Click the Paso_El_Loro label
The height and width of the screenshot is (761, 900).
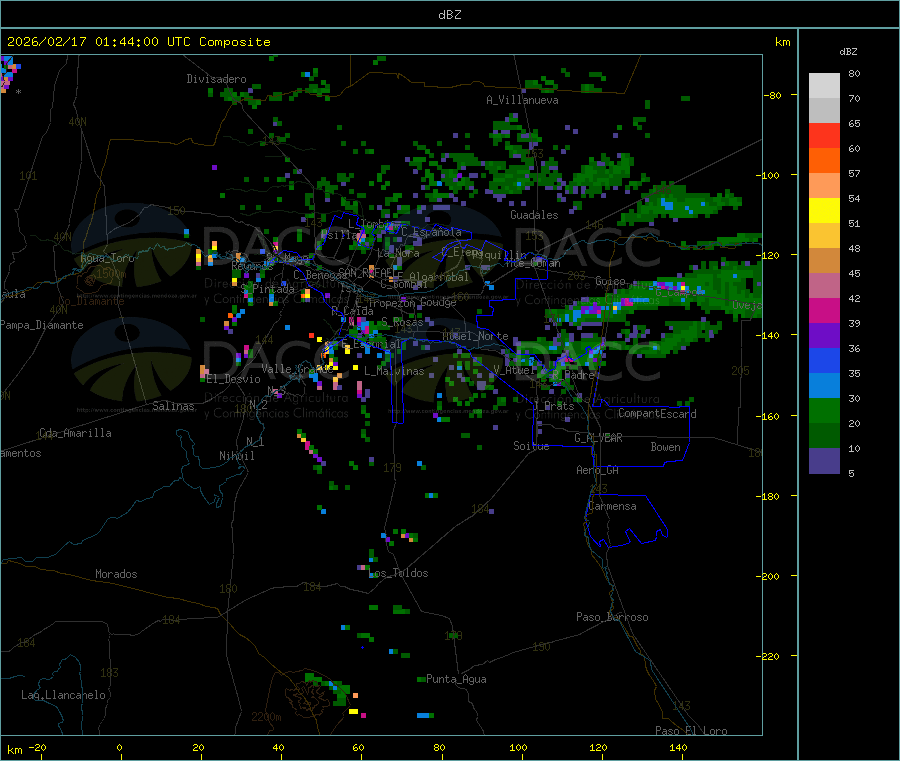pyautogui.click(x=692, y=731)
